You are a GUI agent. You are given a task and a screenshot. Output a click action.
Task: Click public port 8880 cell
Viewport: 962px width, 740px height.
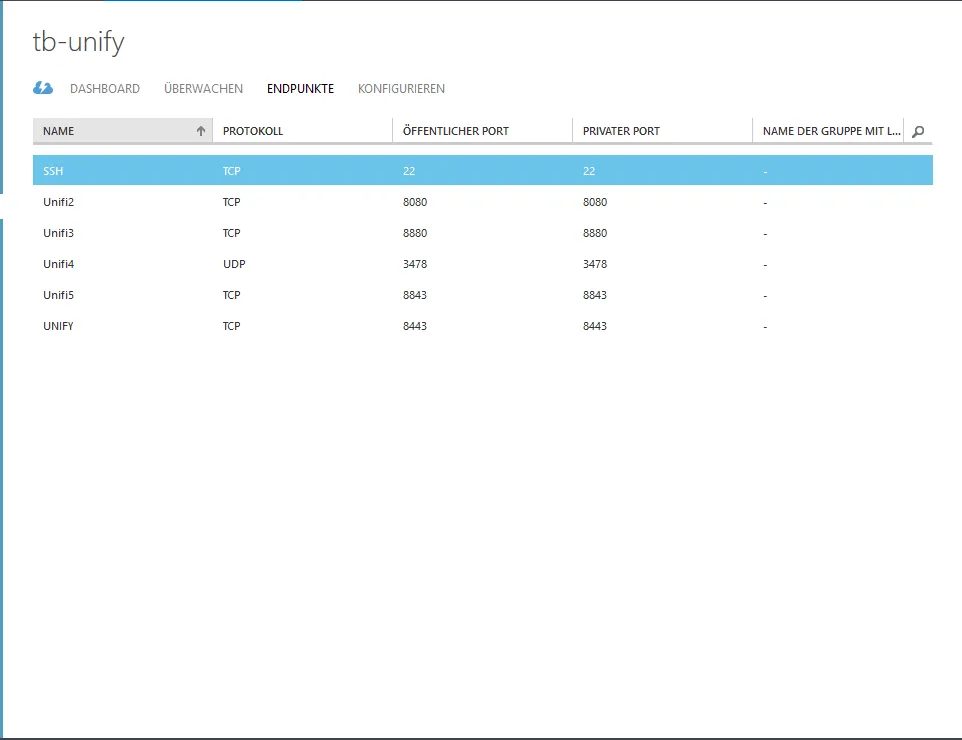click(415, 233)
